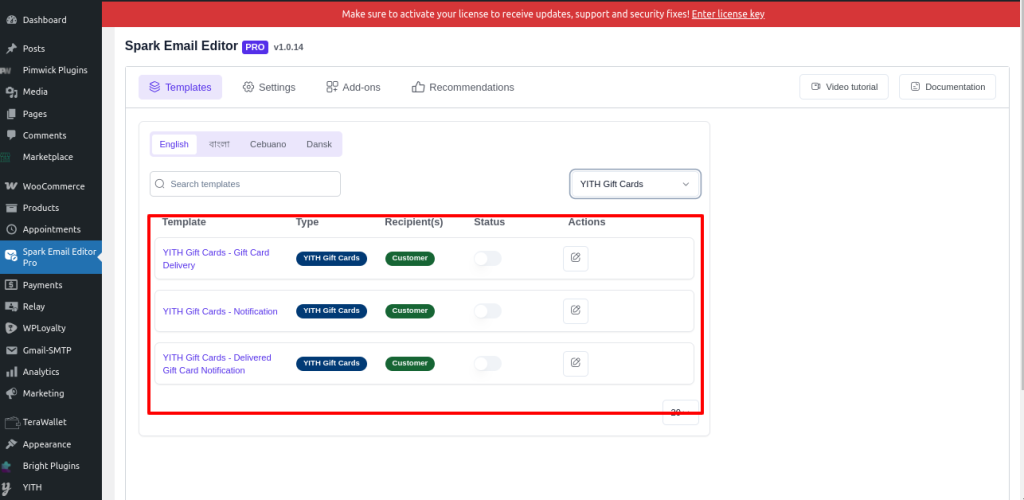This screenshot has width=1024, height=500.
Task: Click the Pages icon in sidebar
Action: coord(11,114)
